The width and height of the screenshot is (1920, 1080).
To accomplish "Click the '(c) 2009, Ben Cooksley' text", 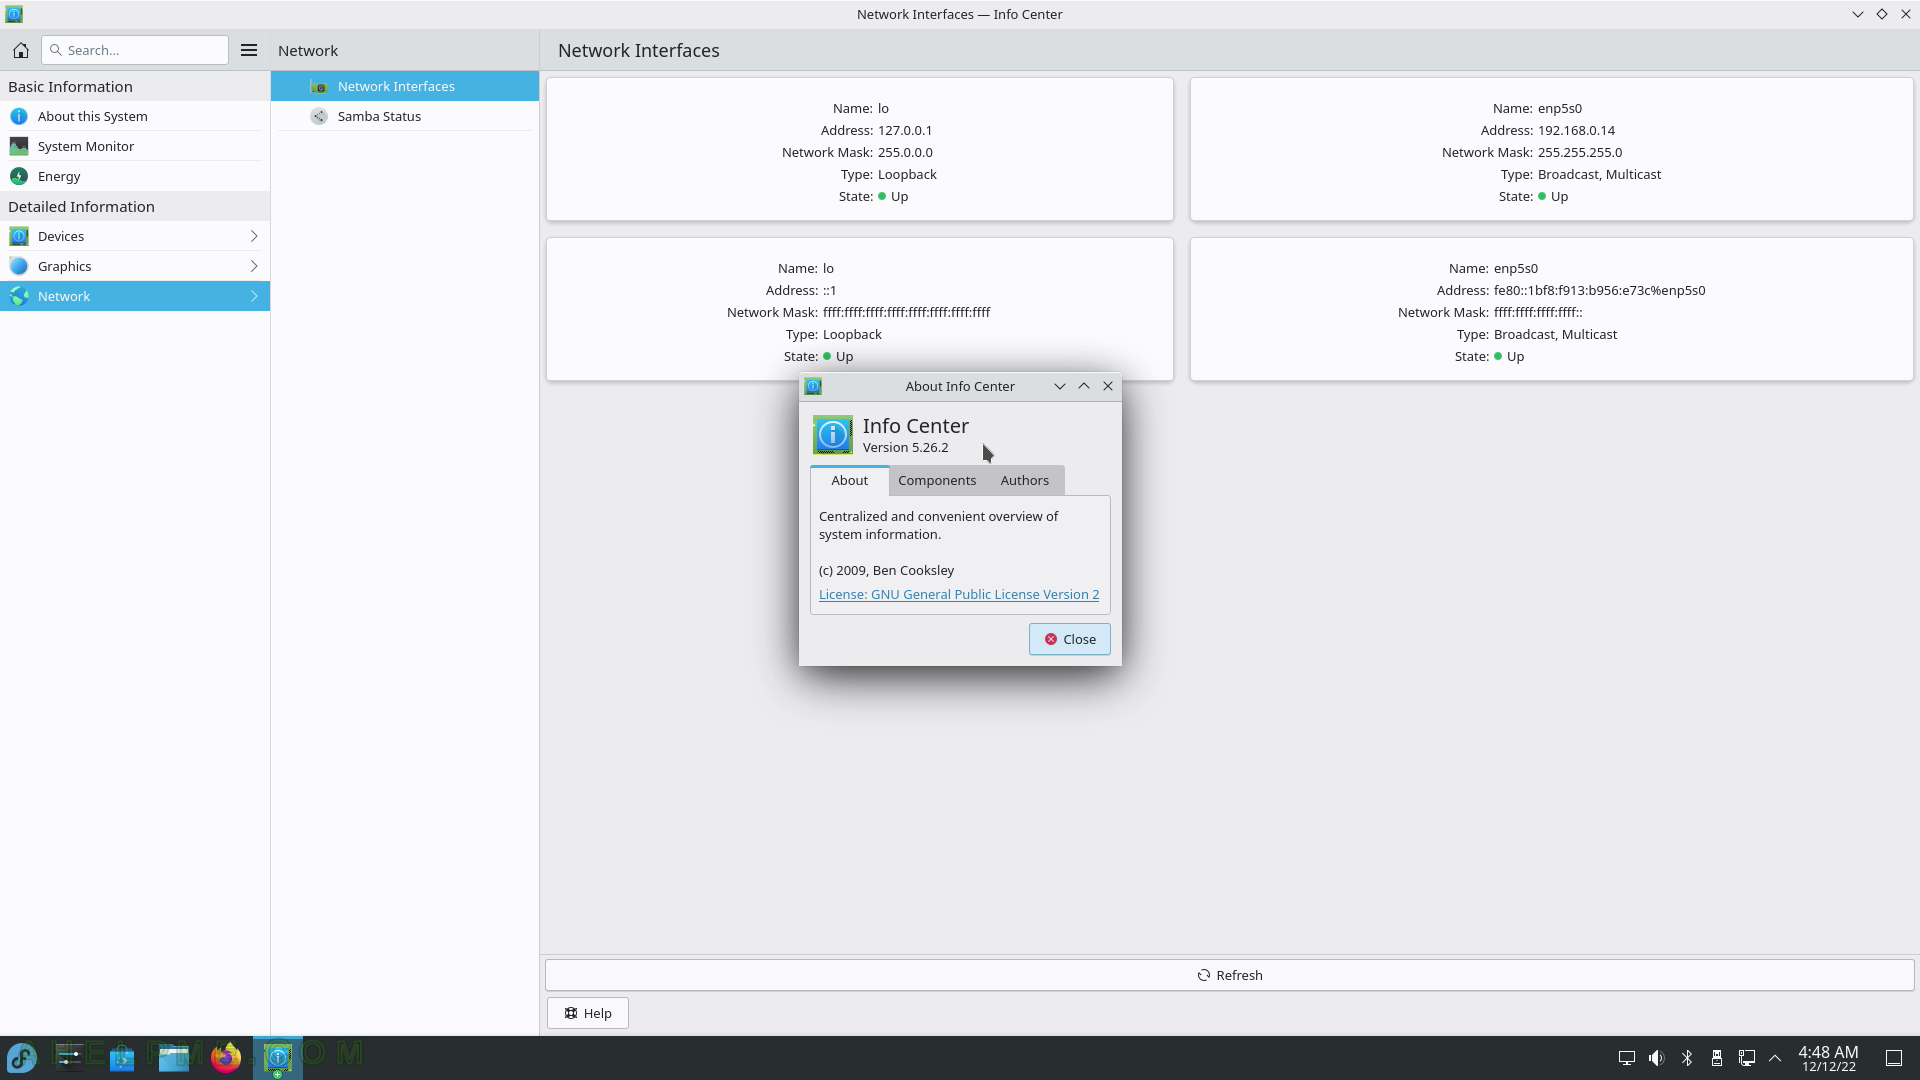I will pos(886,570).
